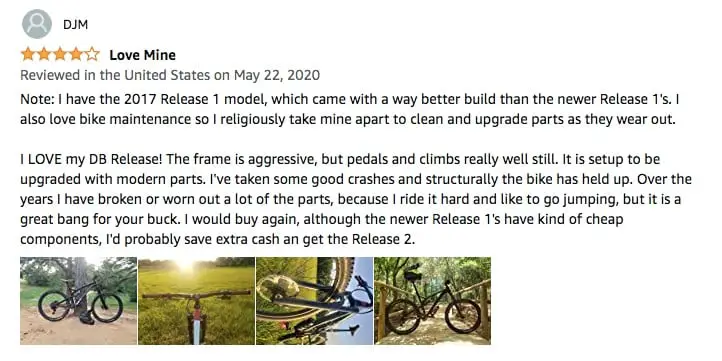Screen dimensions: 722x361
Task: Click the second filled orange rating star
Action: click(44, 54)
